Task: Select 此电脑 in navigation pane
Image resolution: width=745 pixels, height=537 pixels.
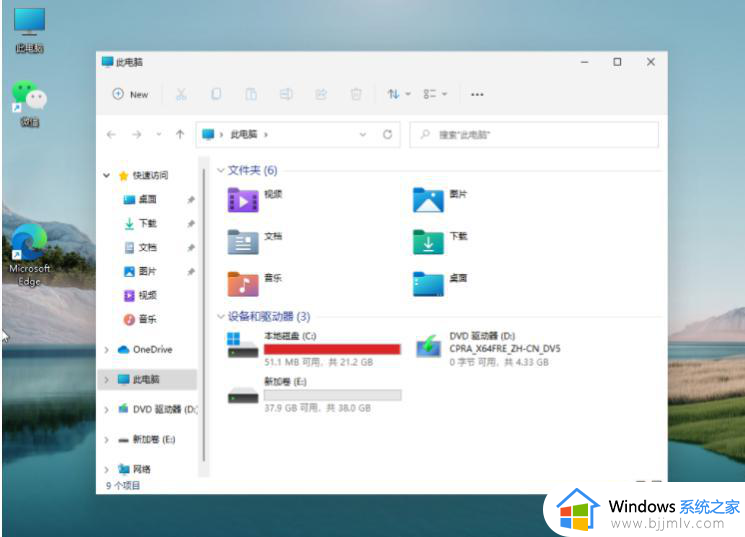Action: (145, 379)
